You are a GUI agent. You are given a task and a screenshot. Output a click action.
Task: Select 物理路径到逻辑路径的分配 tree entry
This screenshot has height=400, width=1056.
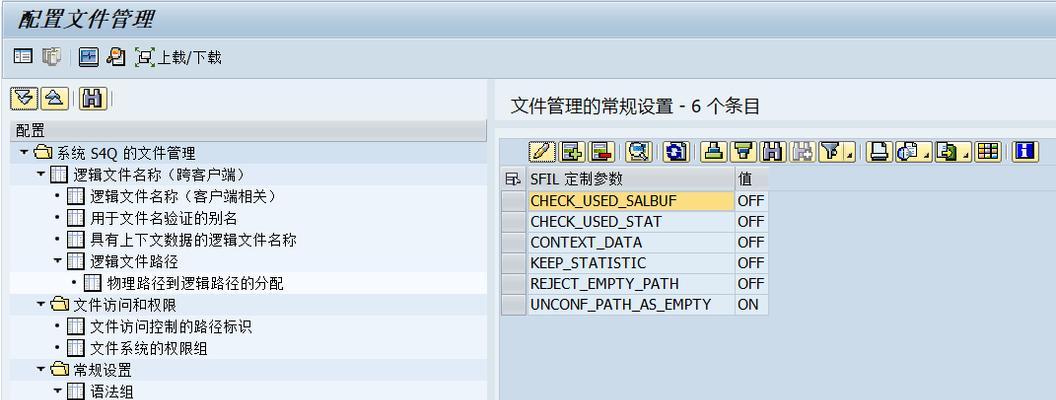[x=195, y=284]
